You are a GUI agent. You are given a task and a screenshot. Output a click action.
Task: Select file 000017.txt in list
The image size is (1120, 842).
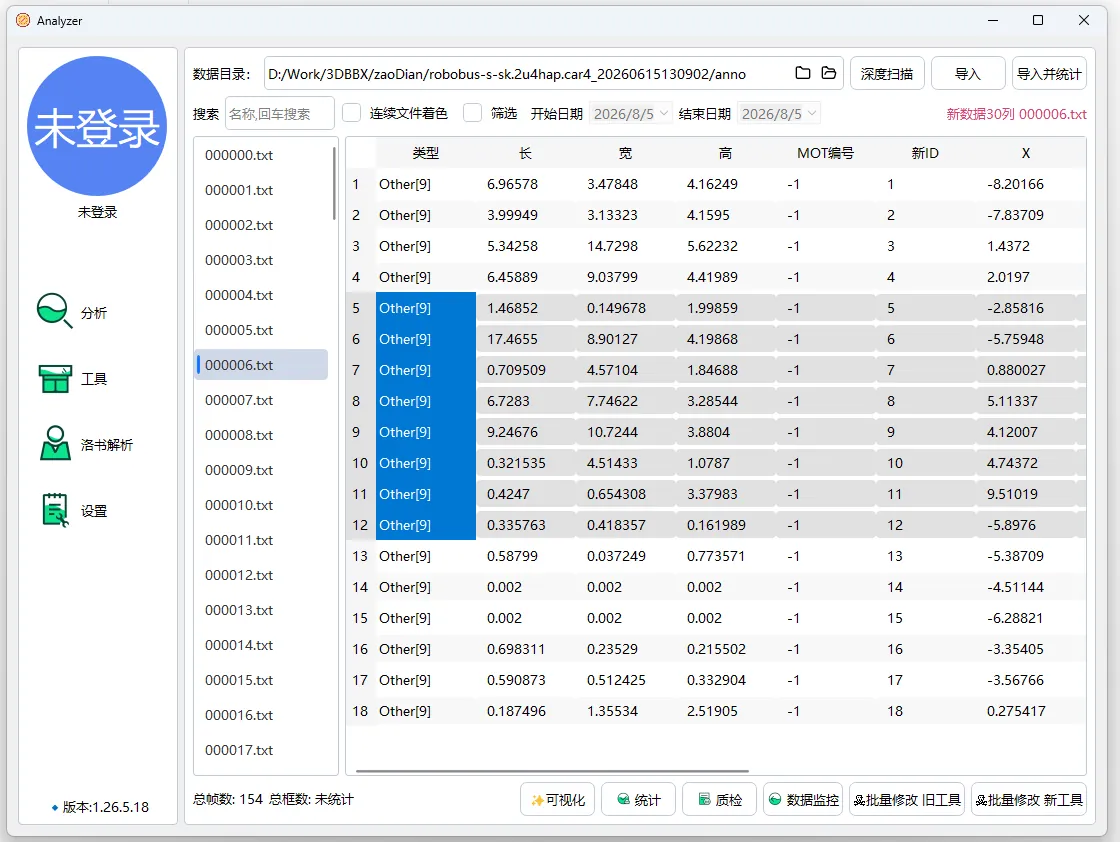click(x=261, y=750)
